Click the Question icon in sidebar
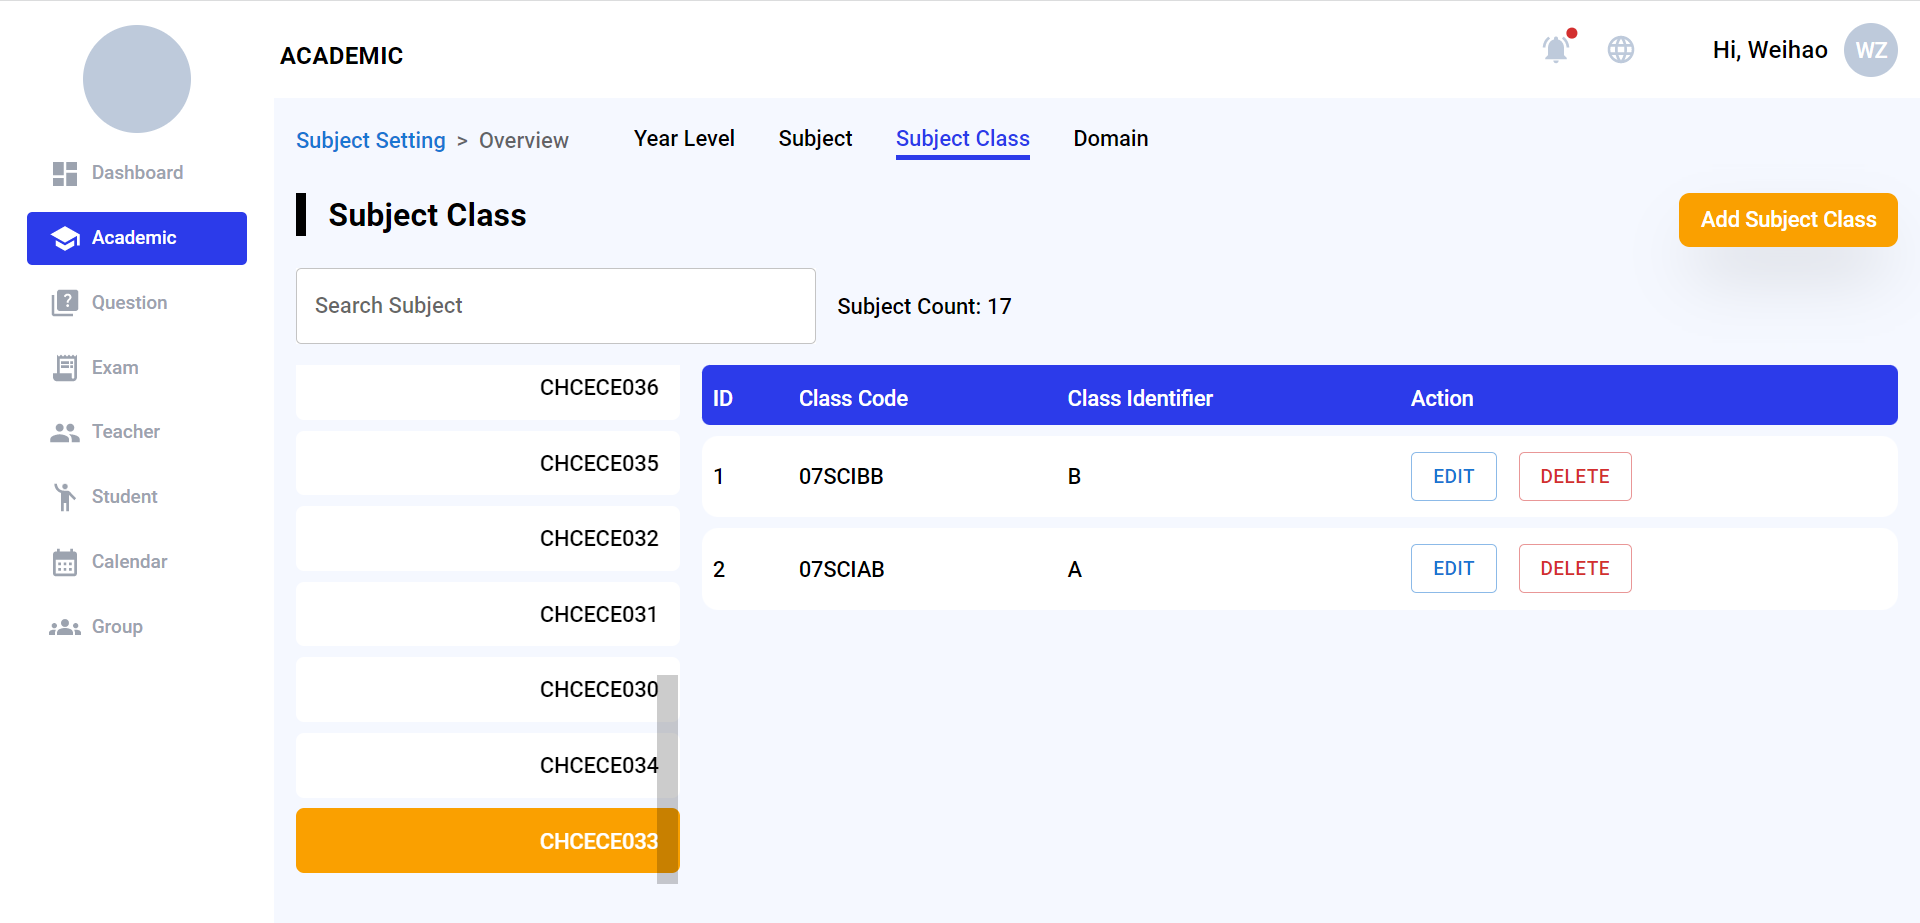This screenshot has height=923, width=1920. (x=65, y=303)
